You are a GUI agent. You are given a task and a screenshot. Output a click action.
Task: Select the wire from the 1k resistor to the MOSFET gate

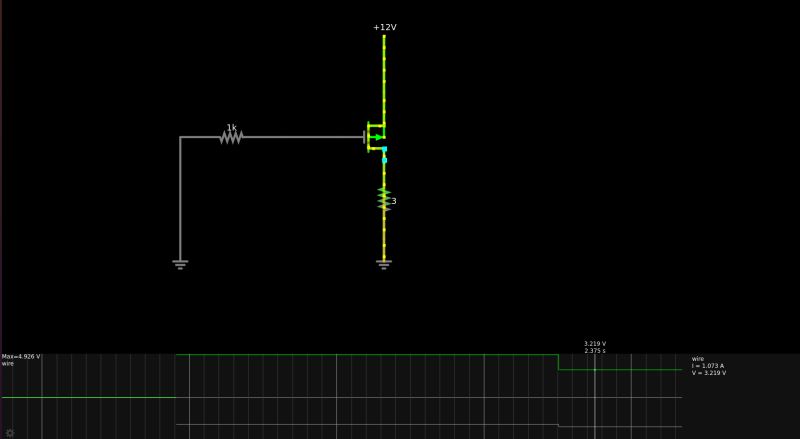(304, 137)
